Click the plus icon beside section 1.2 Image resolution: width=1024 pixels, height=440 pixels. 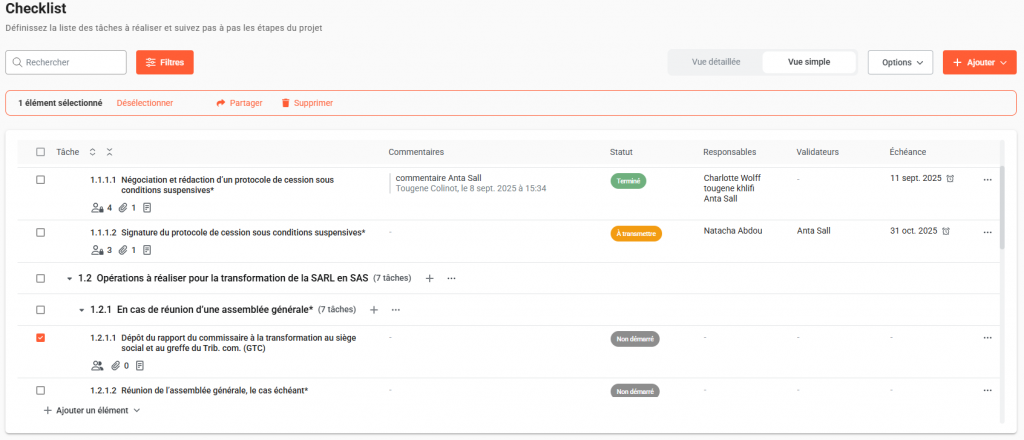[x=430, y=278]
